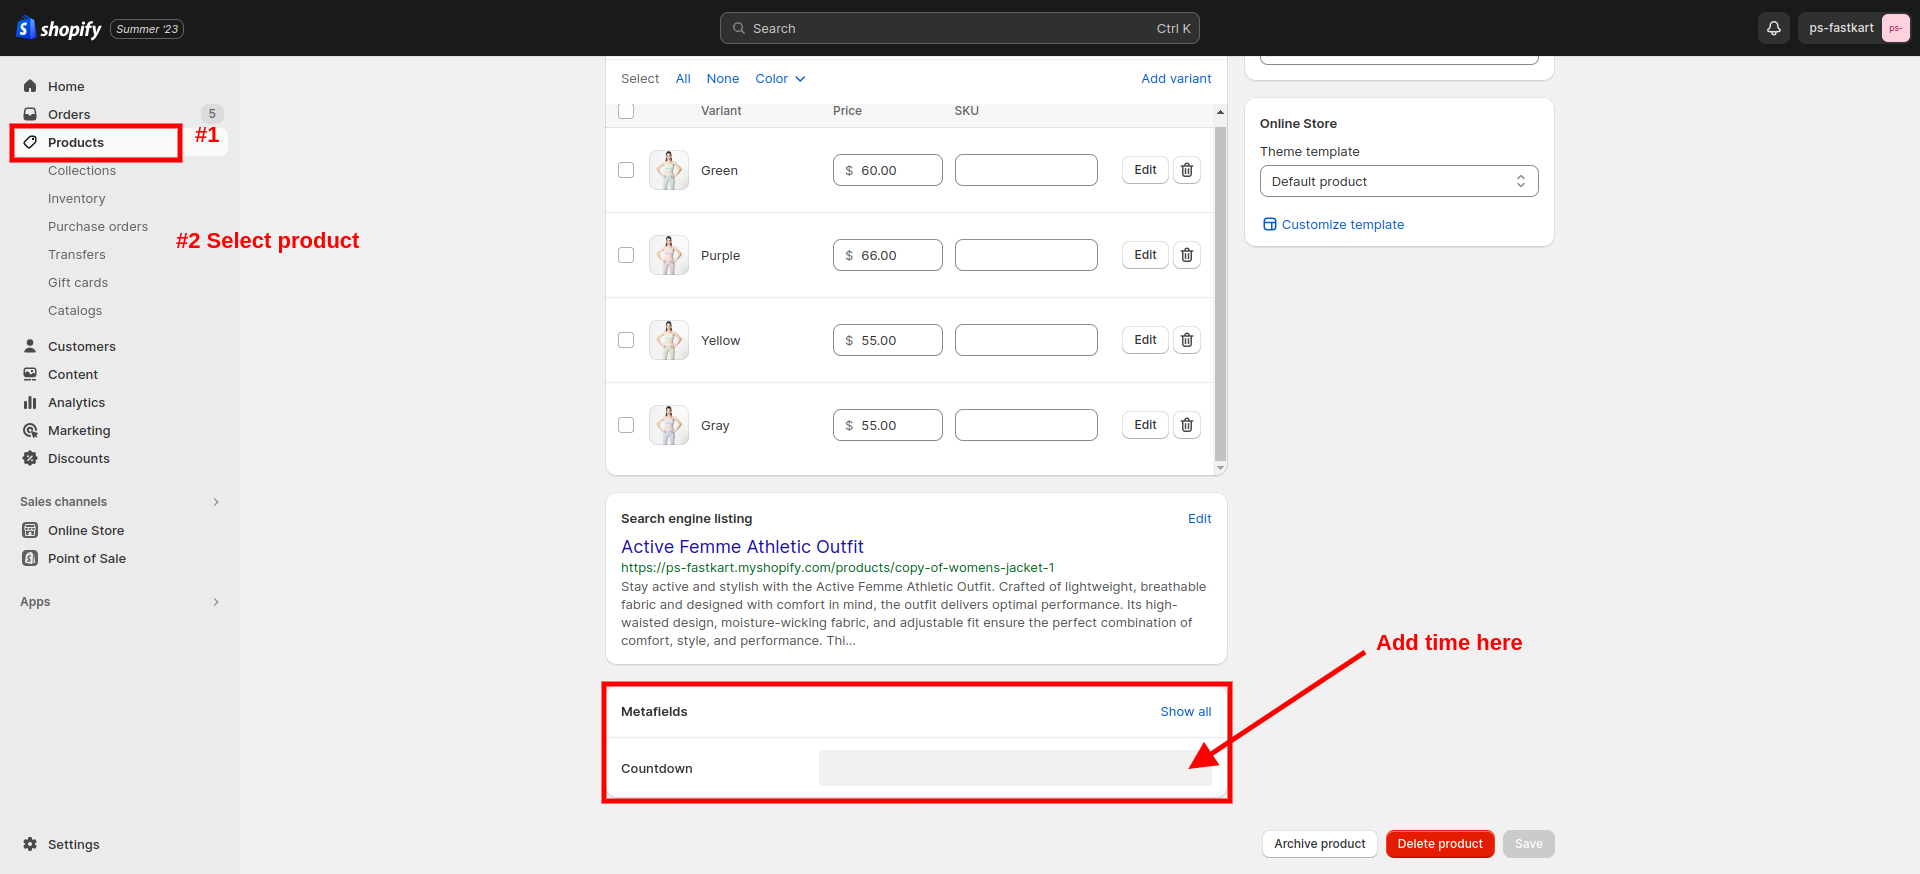The image size is (1920, 874).
Task: Click the Analytics bar chart icon
Action: pos(30,402)
